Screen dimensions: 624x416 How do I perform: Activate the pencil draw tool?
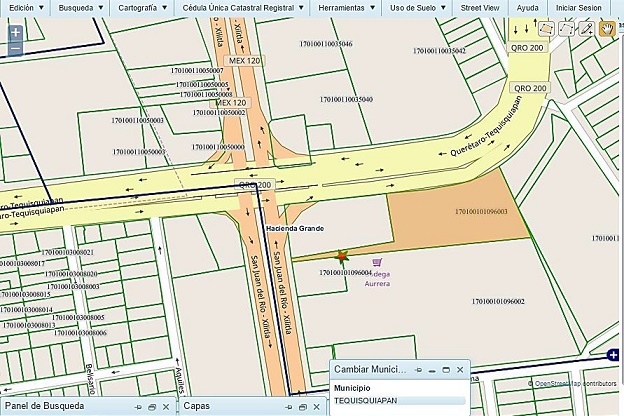[x=586, y=28]
